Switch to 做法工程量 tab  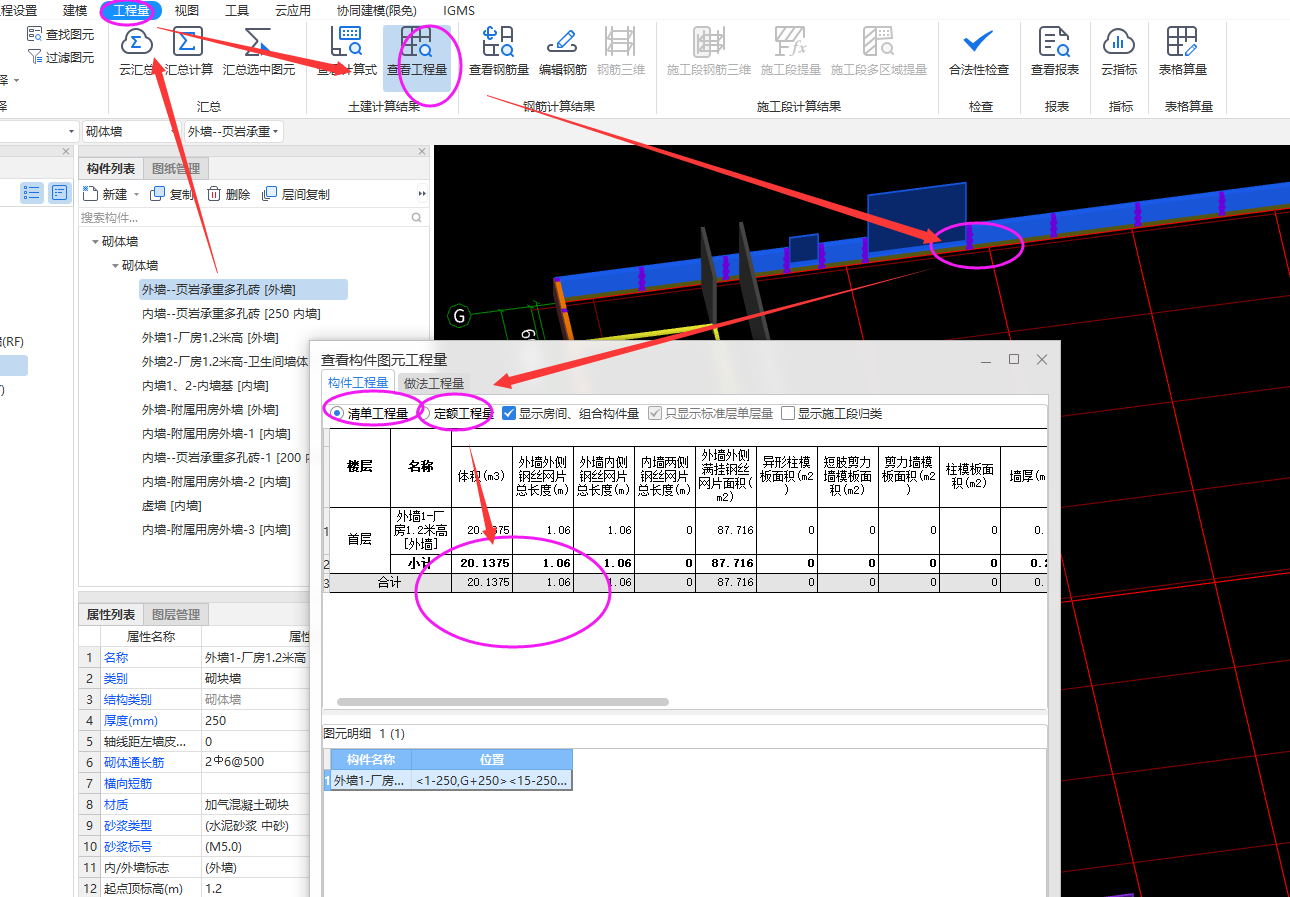click(x=434, y=383)
